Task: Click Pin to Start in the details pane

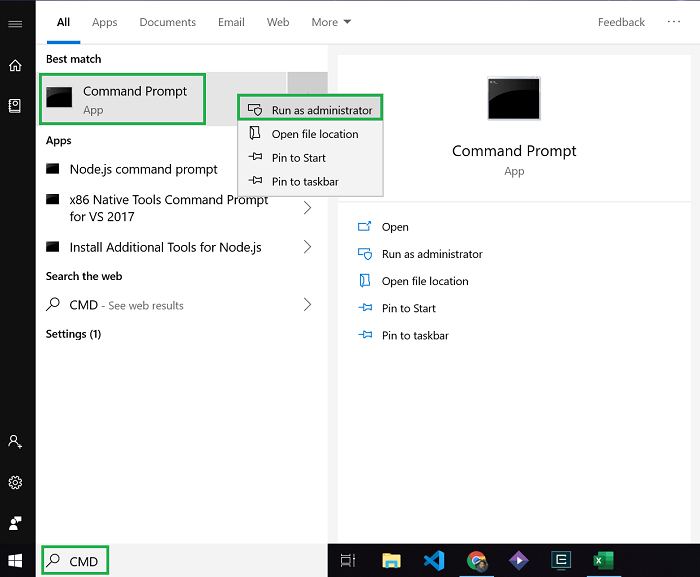Action: [408, 308]
